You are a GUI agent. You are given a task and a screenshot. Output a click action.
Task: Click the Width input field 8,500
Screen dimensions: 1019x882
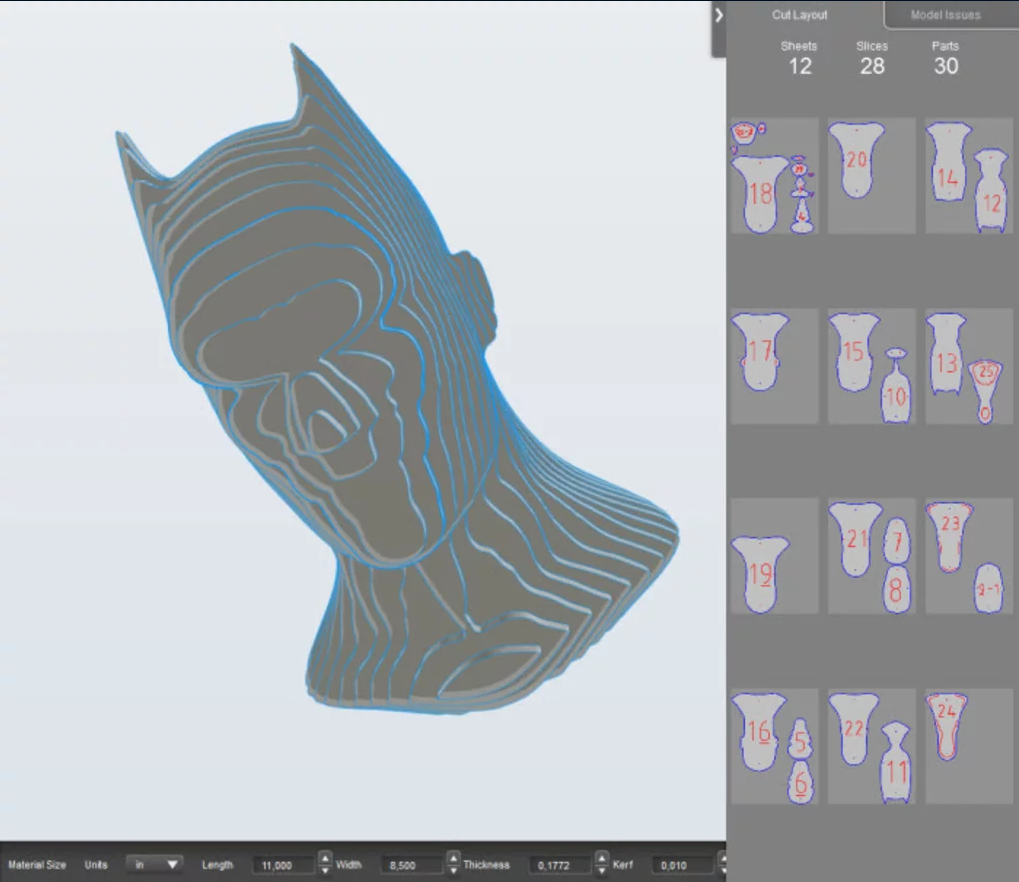pyautogui.click(x=413, y=865)
